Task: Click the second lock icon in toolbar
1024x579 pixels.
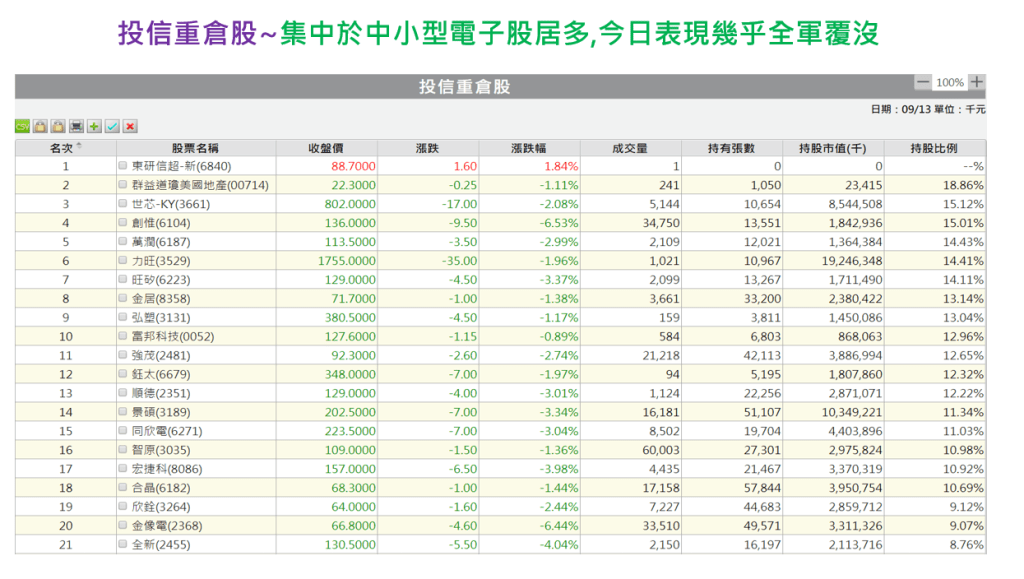Action: coord(58,126)
